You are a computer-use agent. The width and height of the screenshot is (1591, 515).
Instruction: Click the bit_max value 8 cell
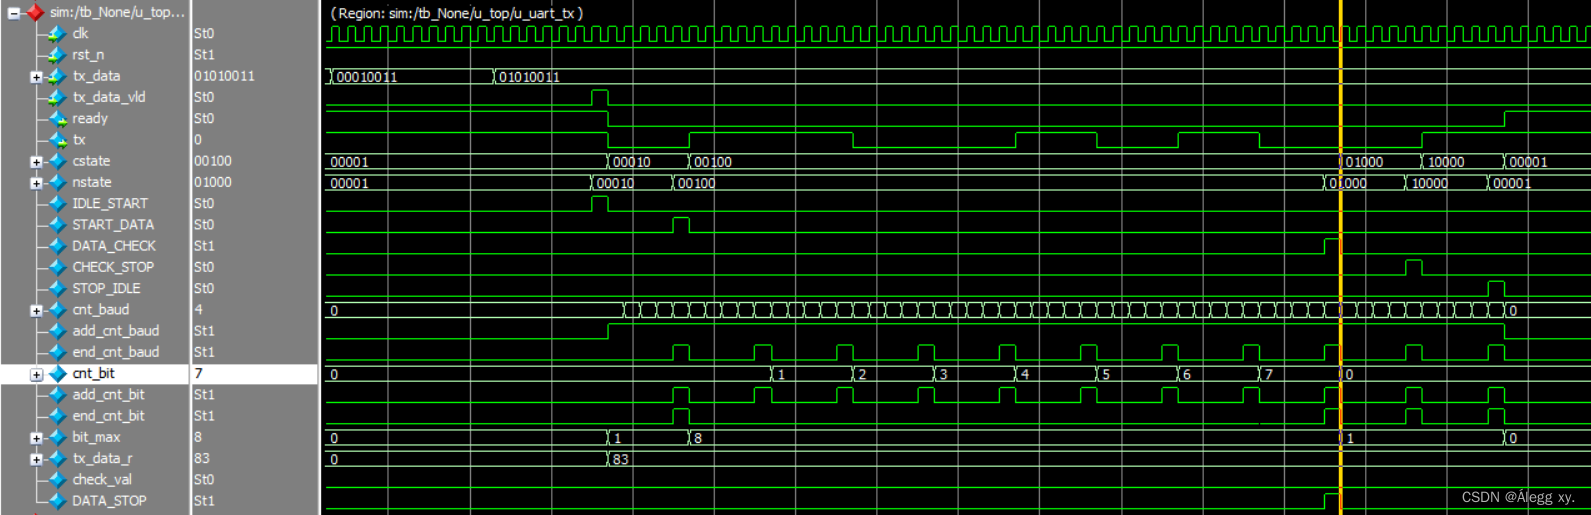click(198, 438)
